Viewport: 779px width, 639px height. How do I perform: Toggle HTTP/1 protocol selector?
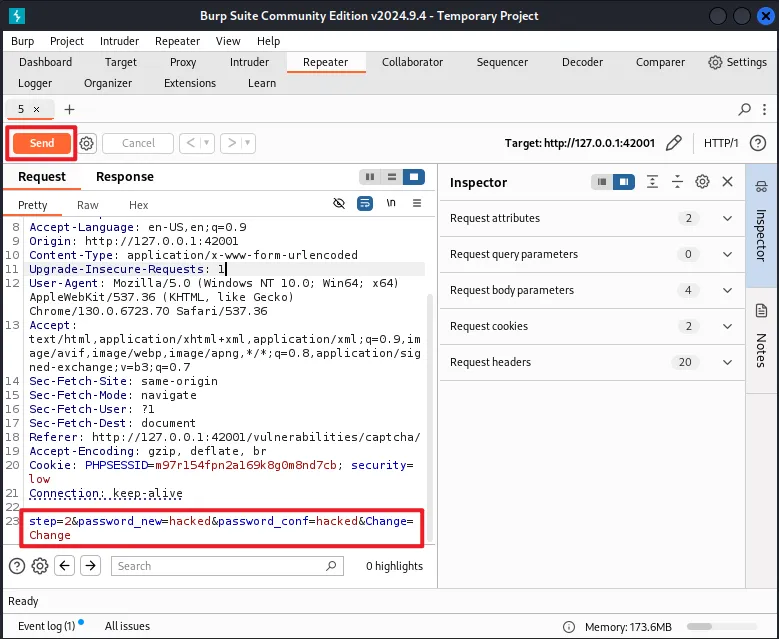721,143
